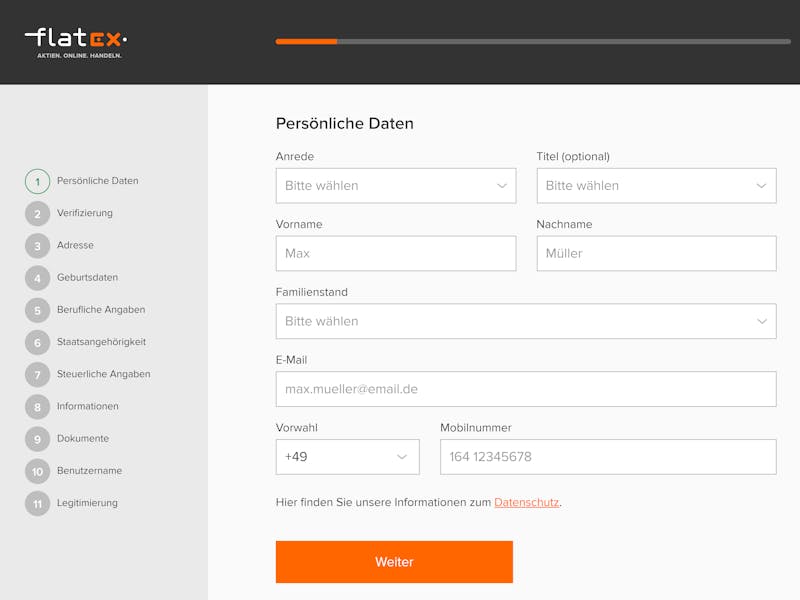Click the orange Weiter button
Viewport: 800px width, 600px height.
[x=394, y=562]
